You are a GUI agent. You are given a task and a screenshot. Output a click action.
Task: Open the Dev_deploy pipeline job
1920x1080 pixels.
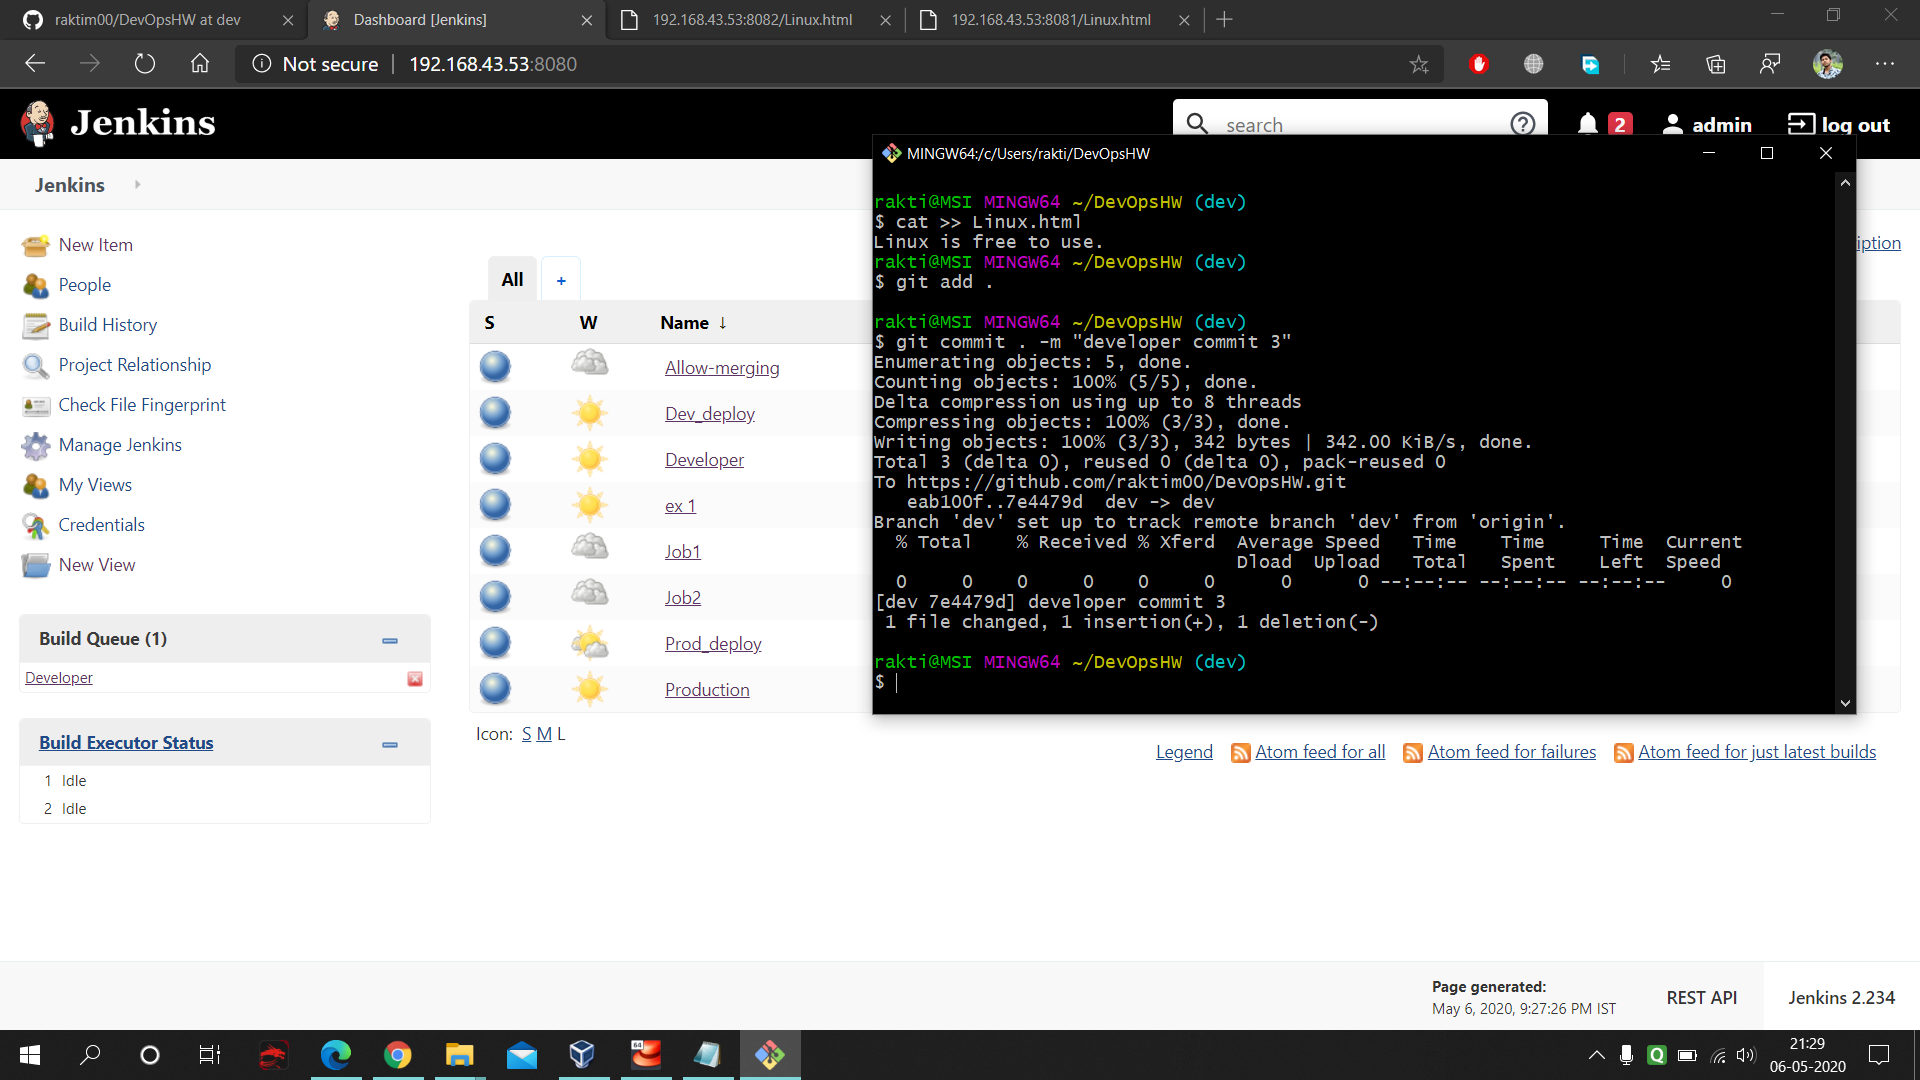click(x=709, y=413)
